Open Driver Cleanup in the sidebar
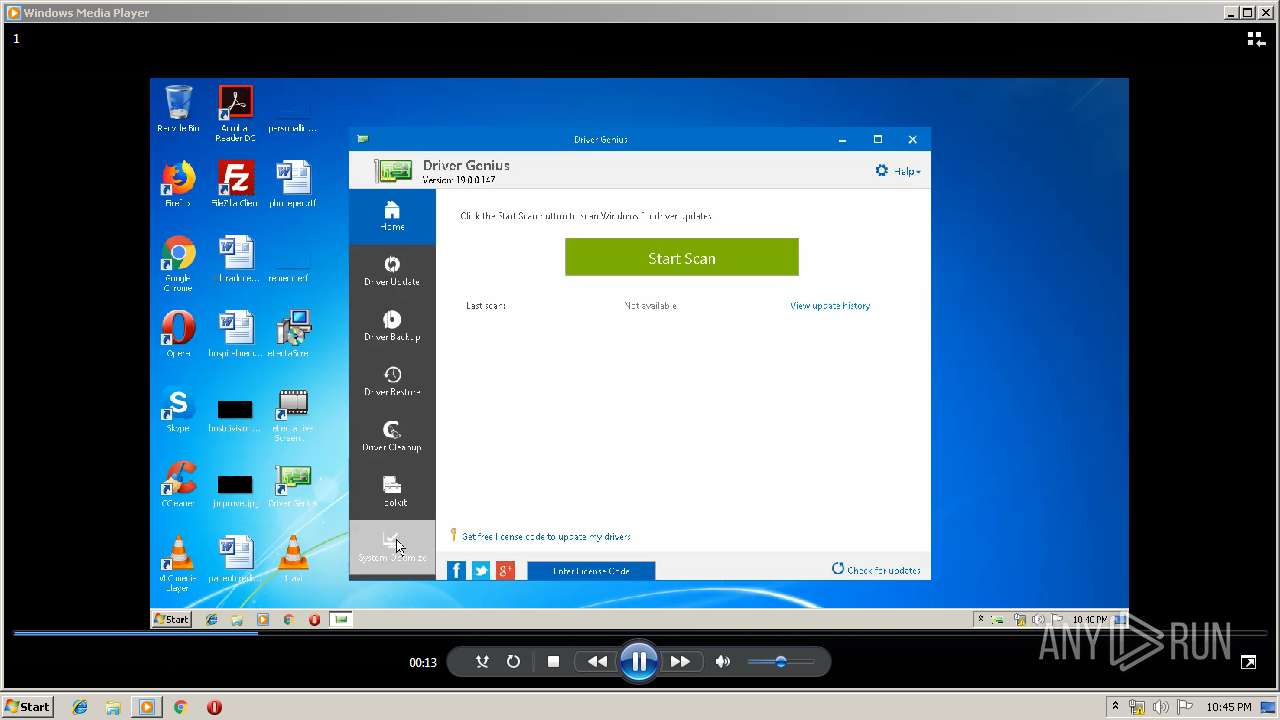This screenshot has height=720, width=1280. [392, 436]
